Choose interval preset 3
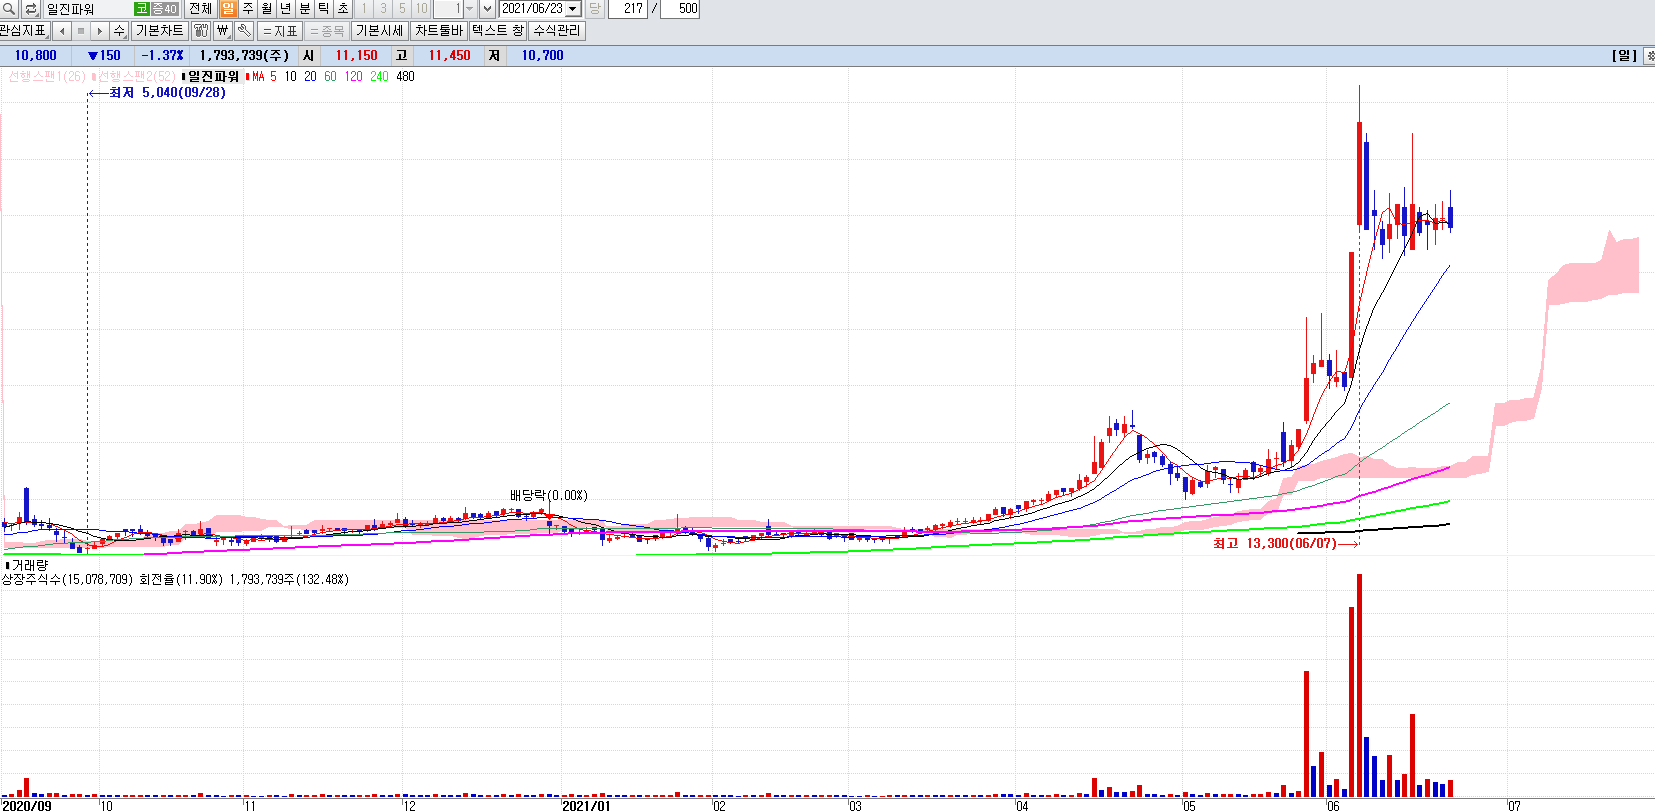The height and width of the screenshot is (812, 1655). tap(383, 9)
